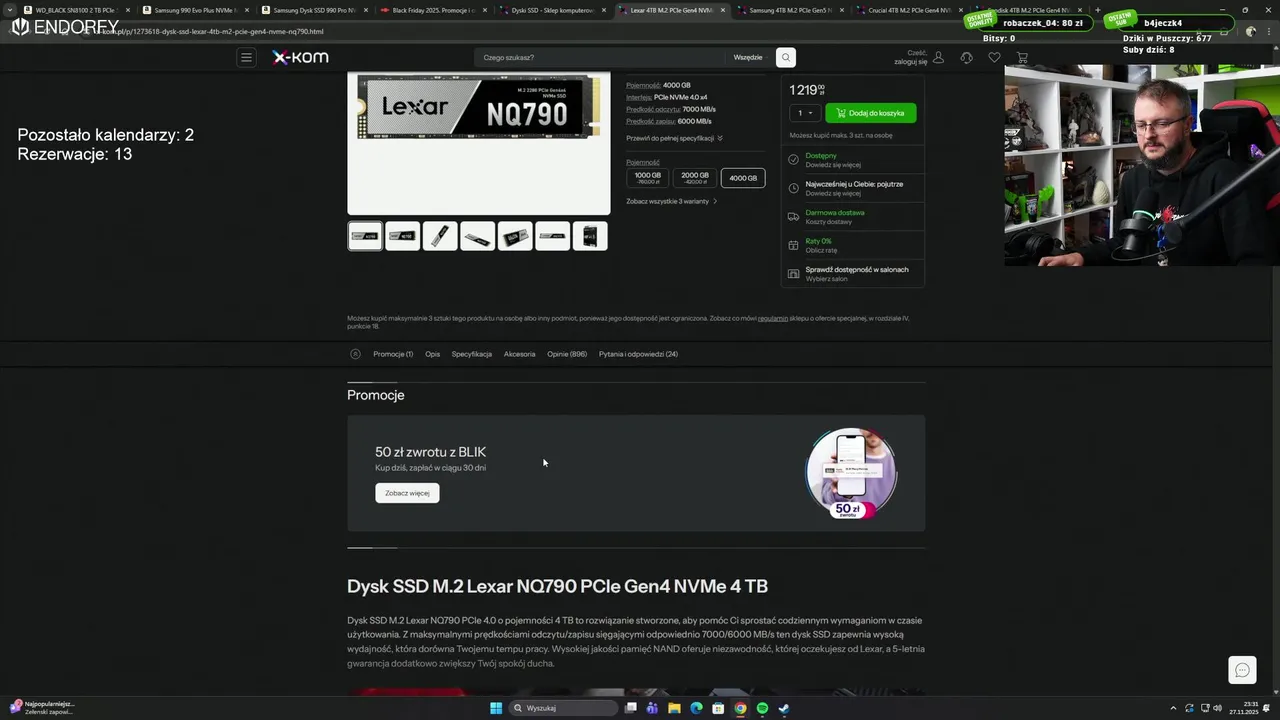Open File Explorer on taskbar
Image resolution: width=1280 pixels, height=720 pixels.
[674, 708]
